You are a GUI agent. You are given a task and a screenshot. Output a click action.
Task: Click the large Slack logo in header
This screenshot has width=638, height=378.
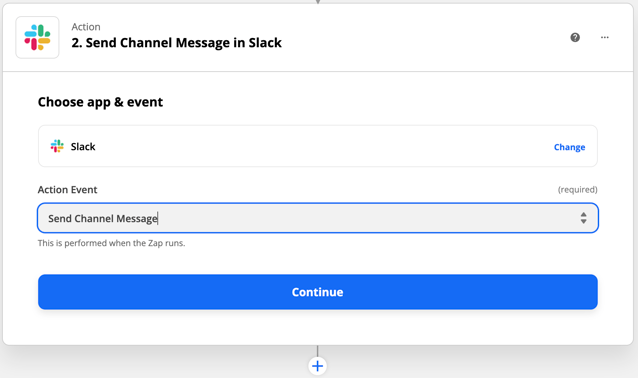coord(37,37)
